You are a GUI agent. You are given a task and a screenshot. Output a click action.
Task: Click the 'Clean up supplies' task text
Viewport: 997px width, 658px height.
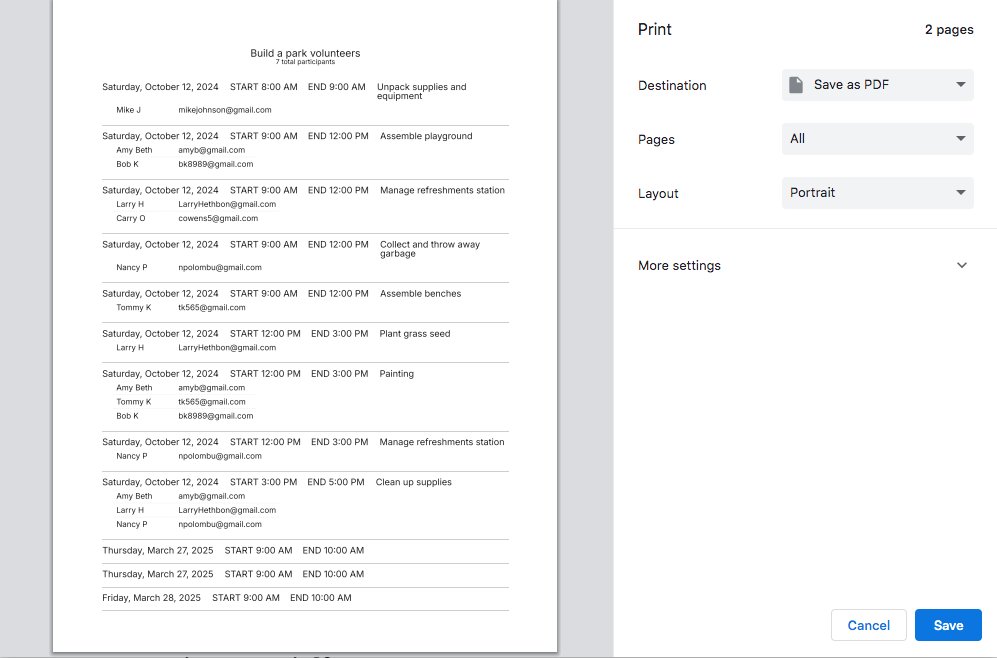(413, 482)
